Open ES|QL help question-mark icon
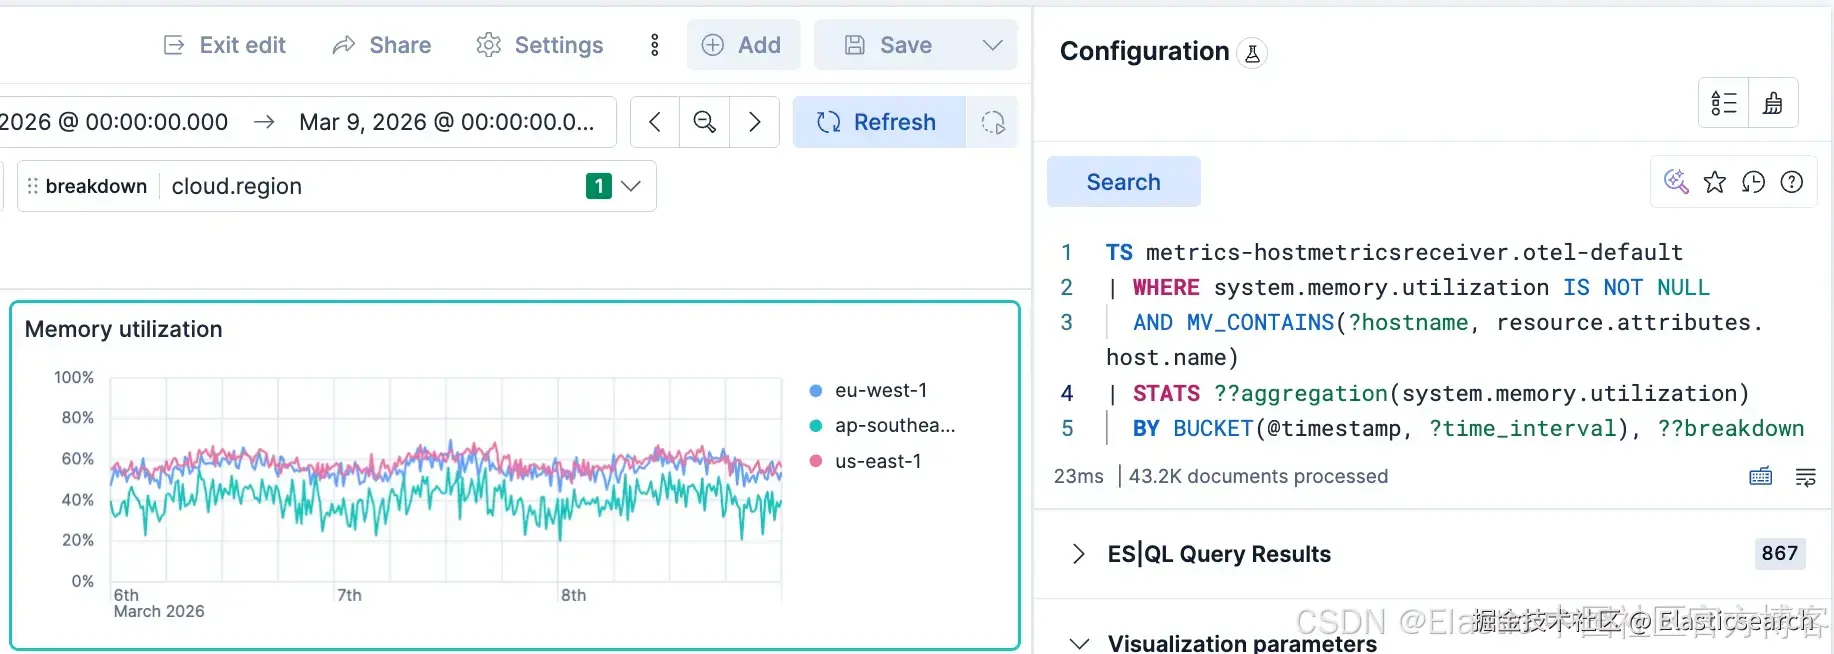Image resolution: width=1834 pixels, height=654 pixels. tap(1792, 182)
